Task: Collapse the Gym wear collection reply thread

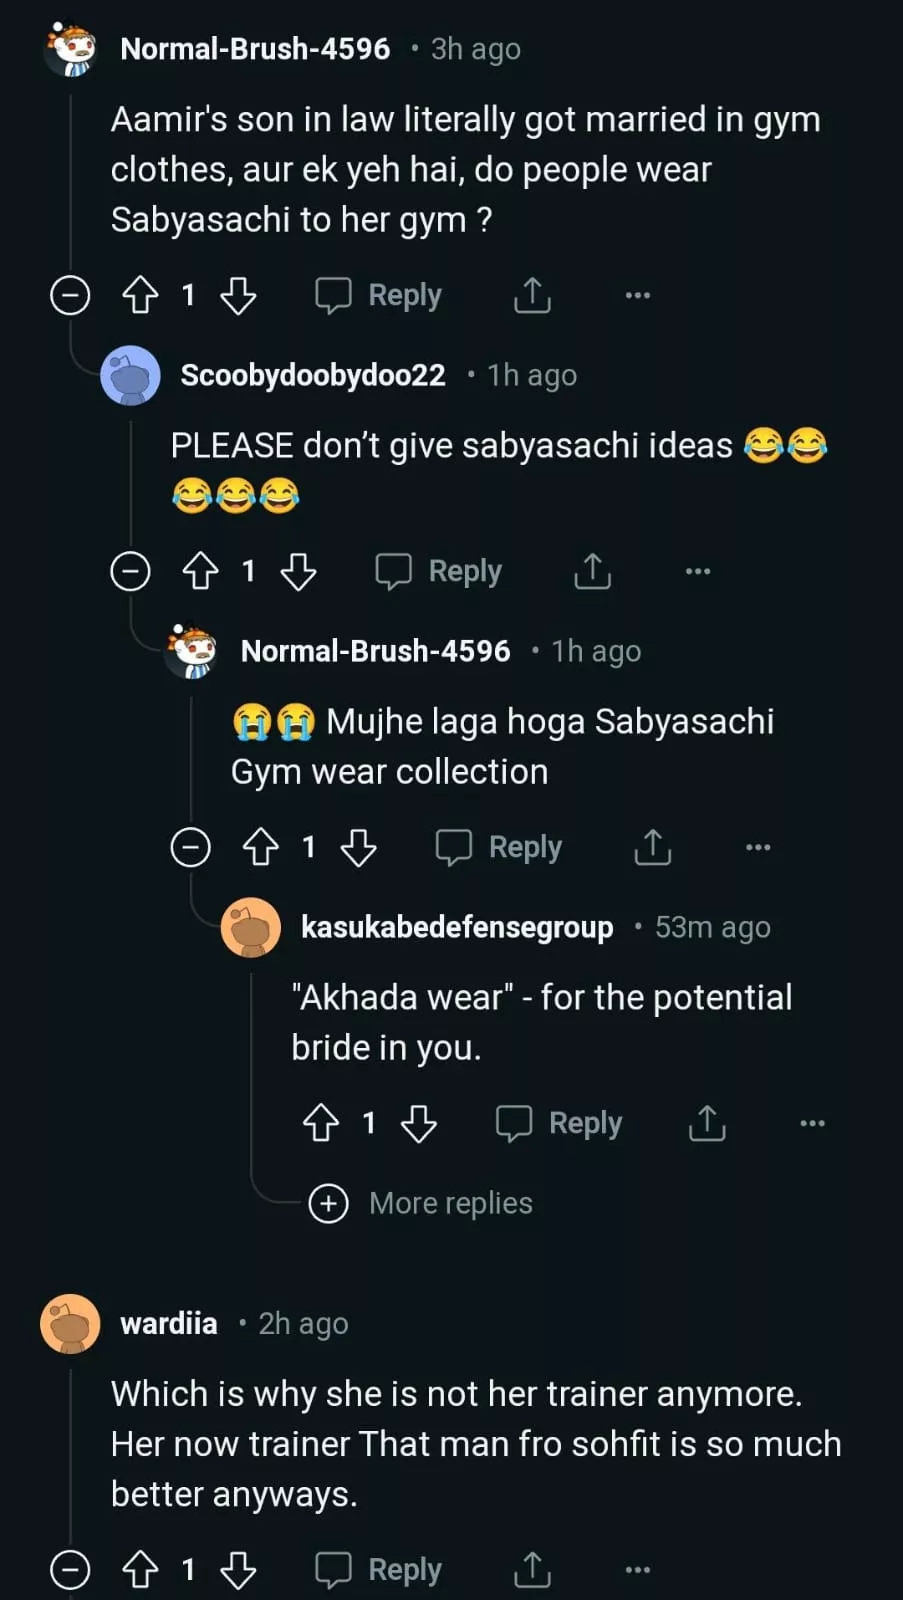Action: (190, 848)
